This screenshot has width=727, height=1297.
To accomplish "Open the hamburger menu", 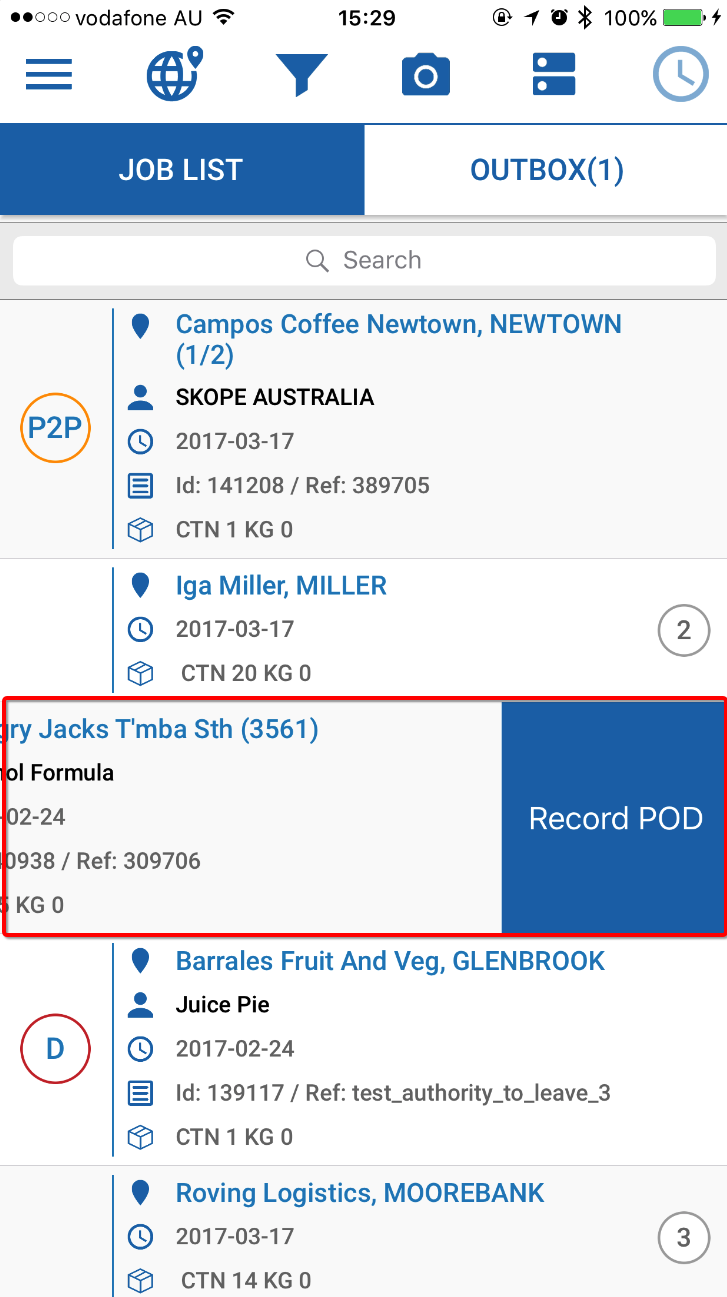I will tap(49, 75).
